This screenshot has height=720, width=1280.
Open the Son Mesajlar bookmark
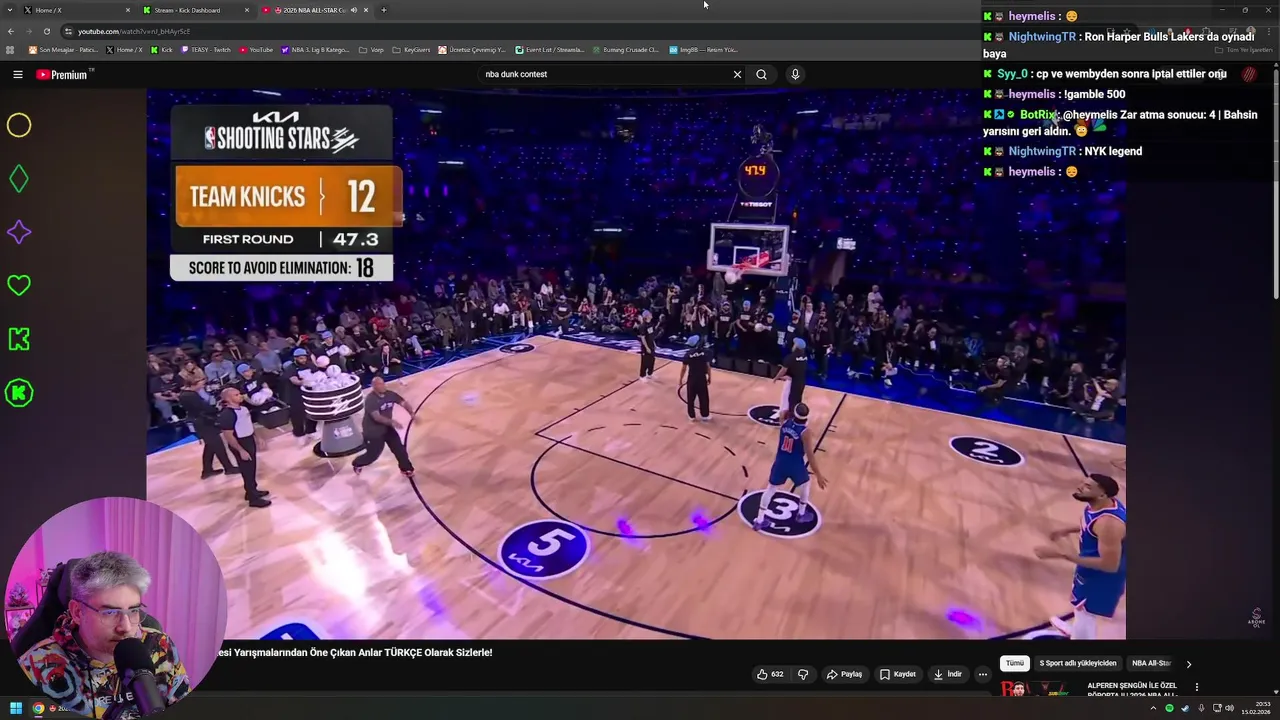63,50
